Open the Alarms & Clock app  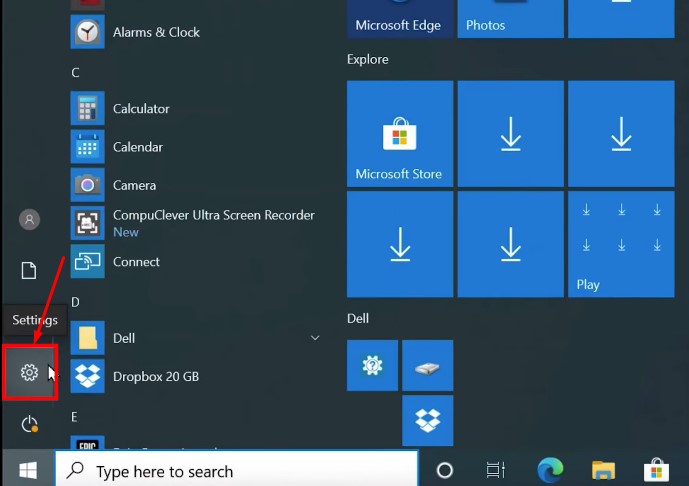point(198,32)
